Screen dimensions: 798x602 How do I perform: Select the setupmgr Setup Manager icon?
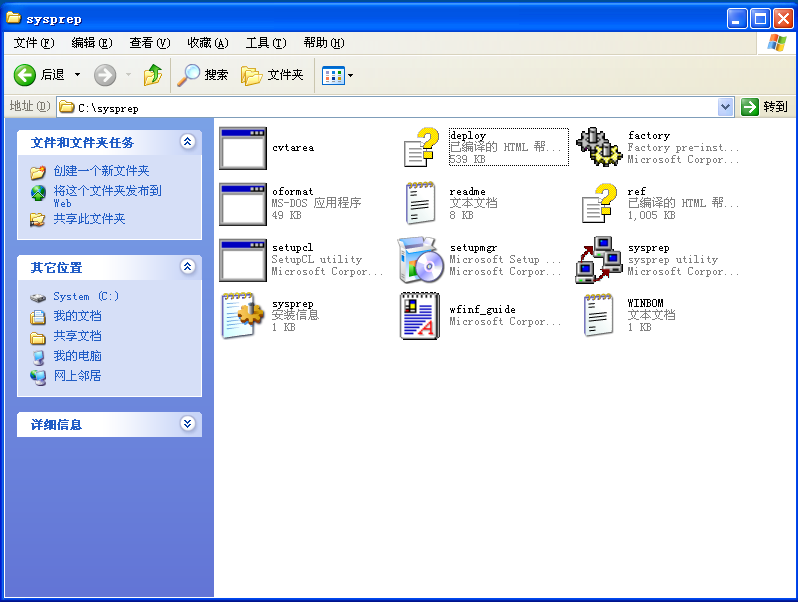421,260
